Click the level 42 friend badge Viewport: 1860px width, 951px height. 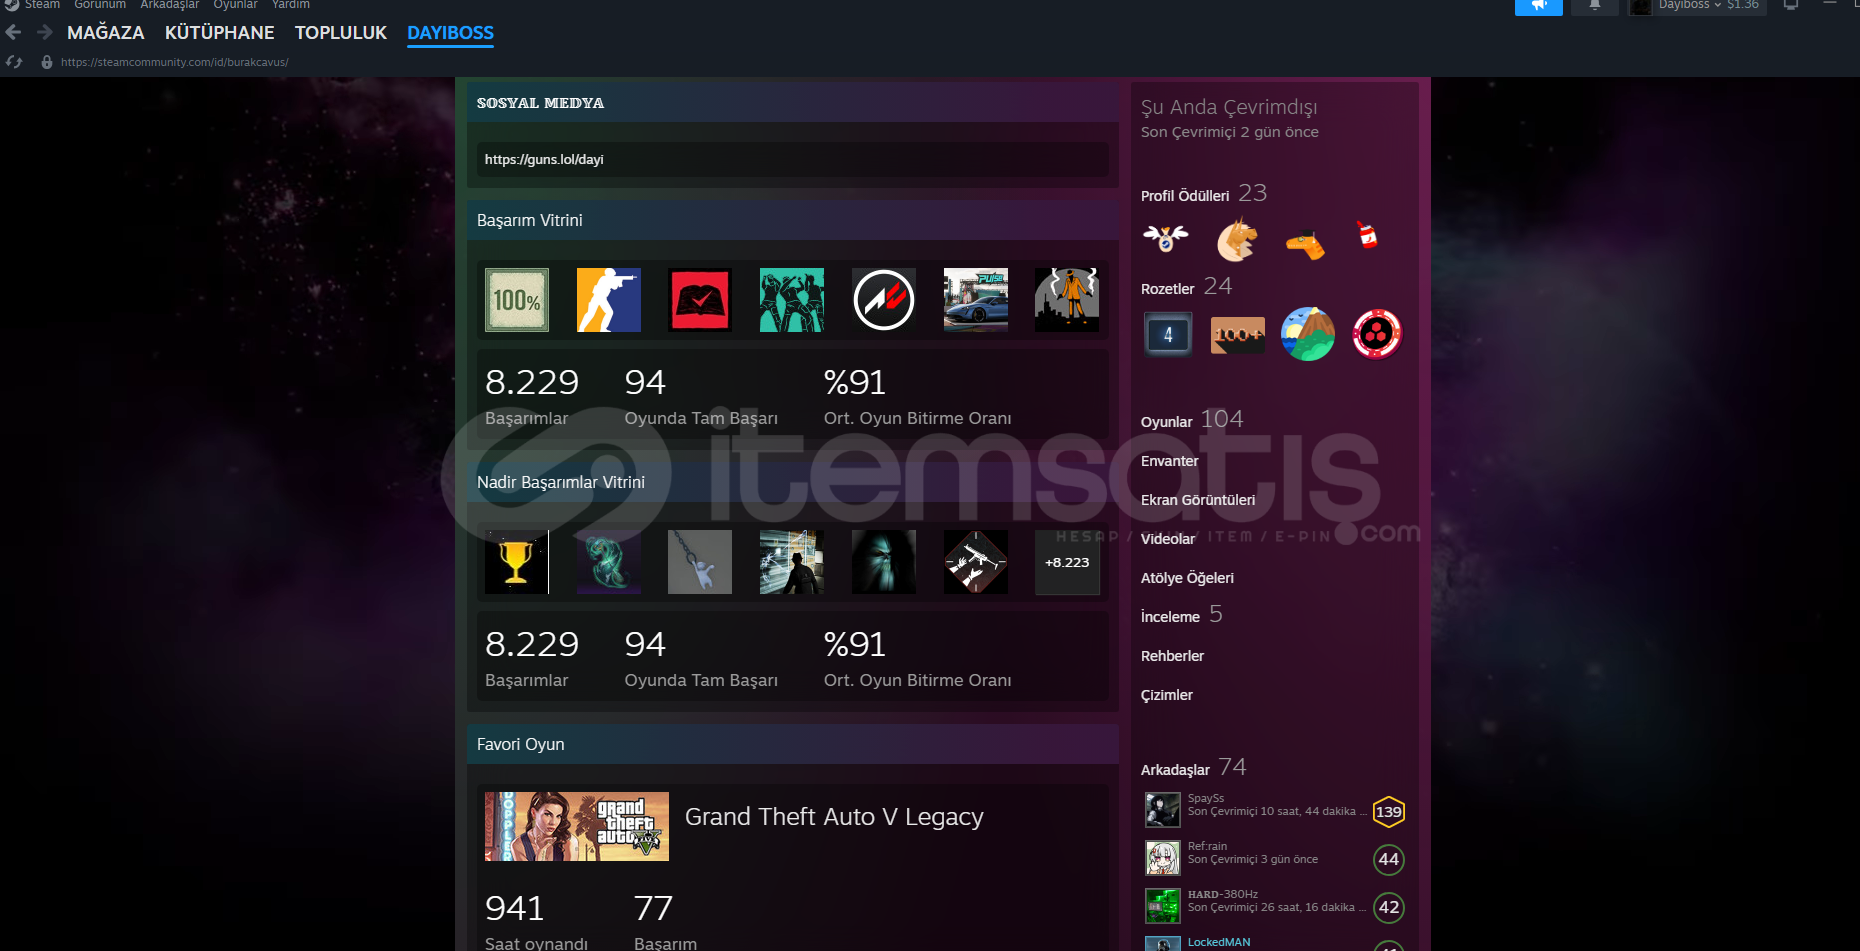point(1389,908)
